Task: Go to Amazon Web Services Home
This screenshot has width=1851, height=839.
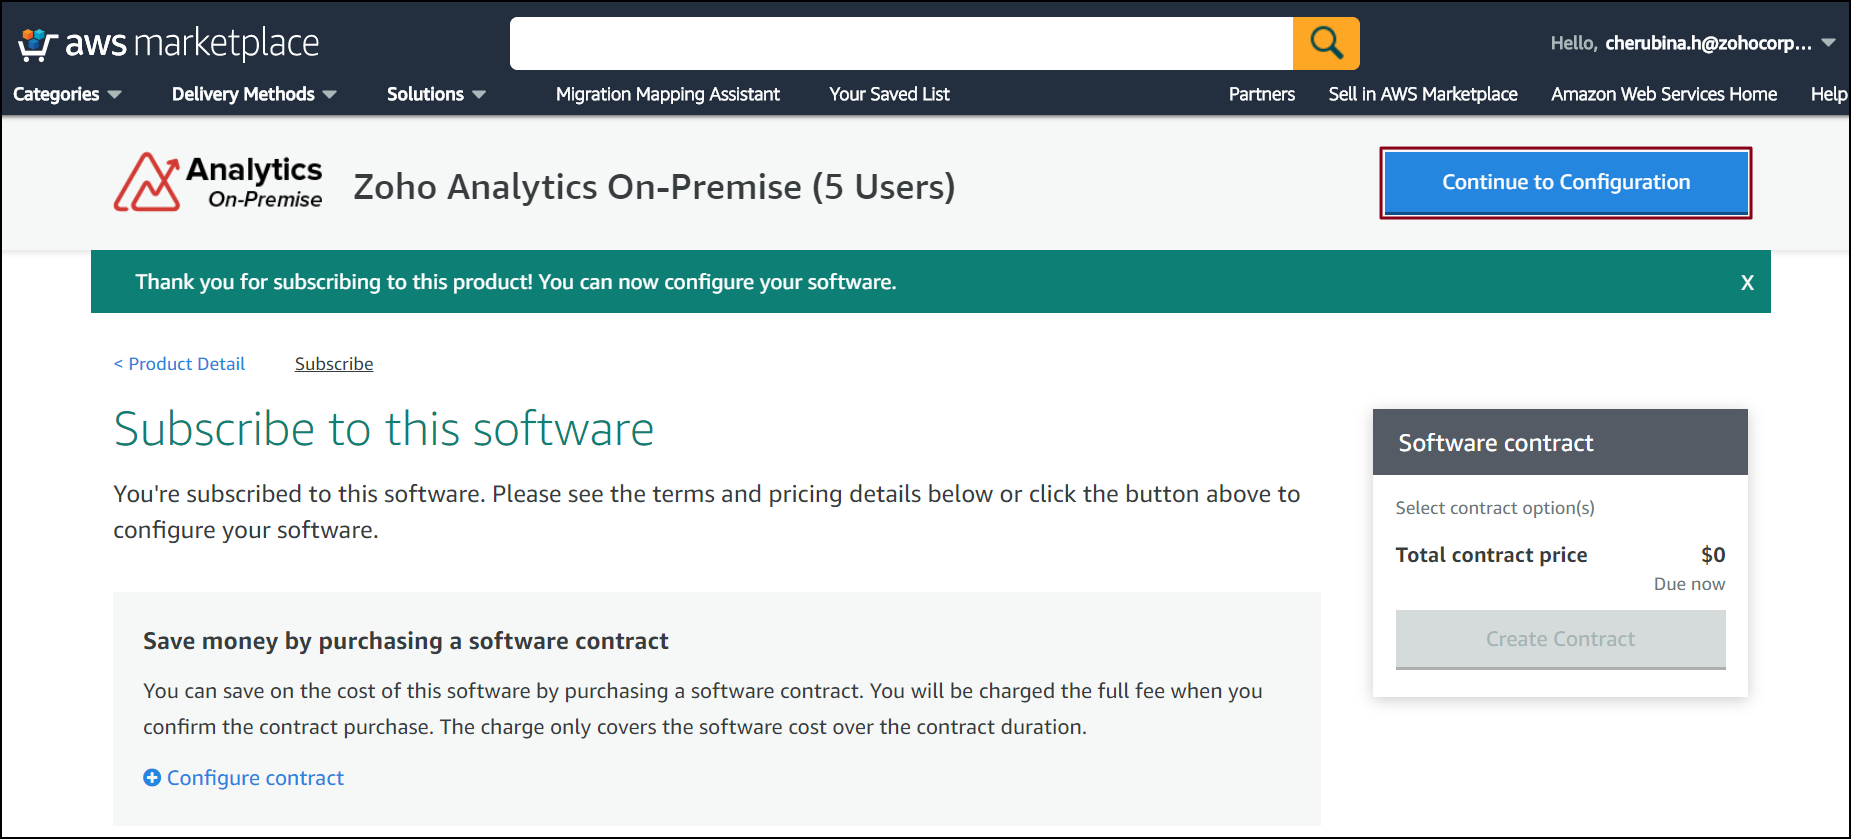Action: (1663, 94)
